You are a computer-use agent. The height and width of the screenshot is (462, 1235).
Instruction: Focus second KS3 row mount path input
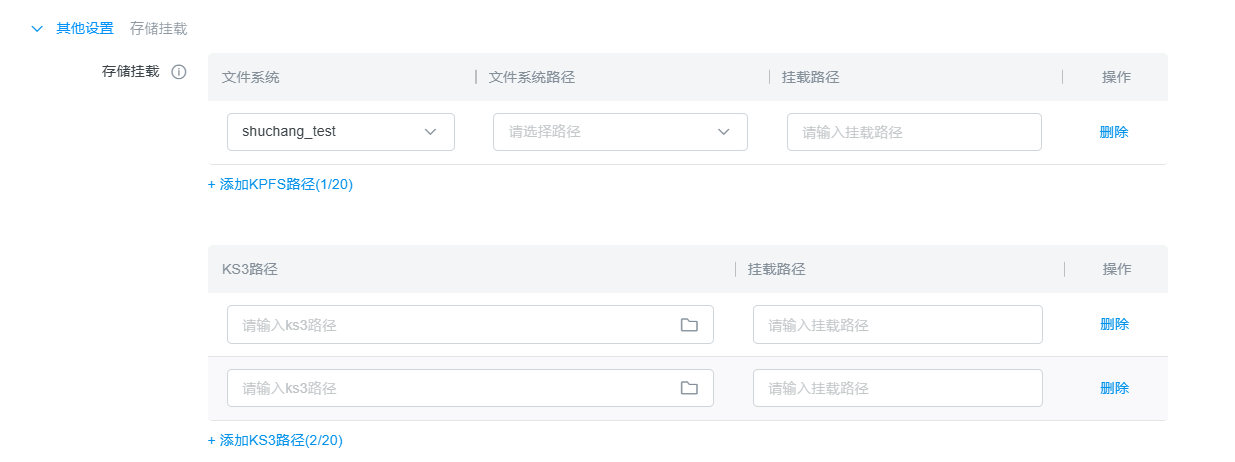tap(897, 388)
